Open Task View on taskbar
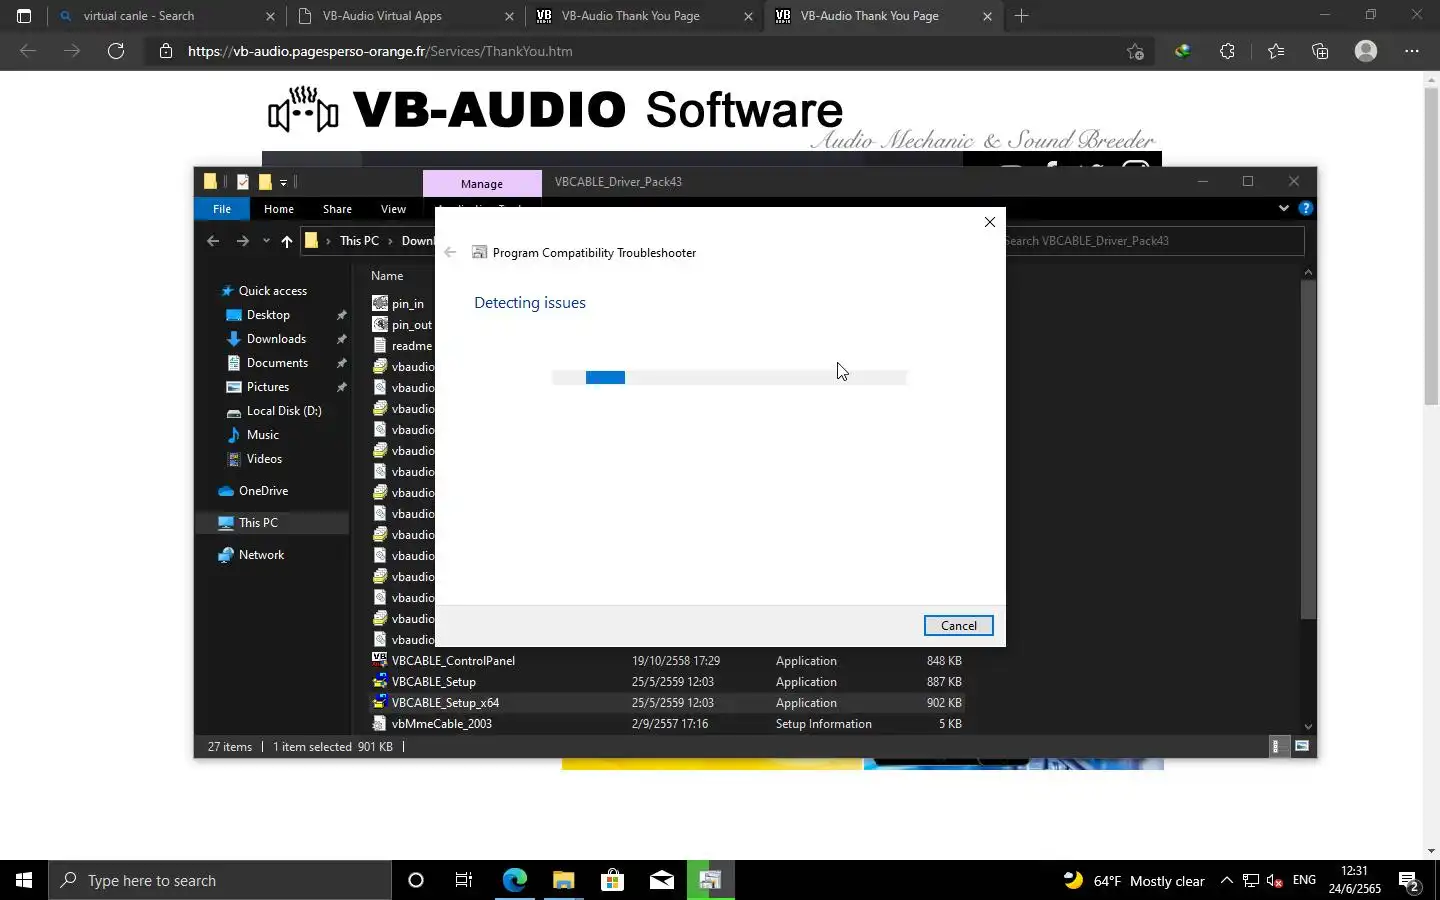 click(x=464, y=880)
